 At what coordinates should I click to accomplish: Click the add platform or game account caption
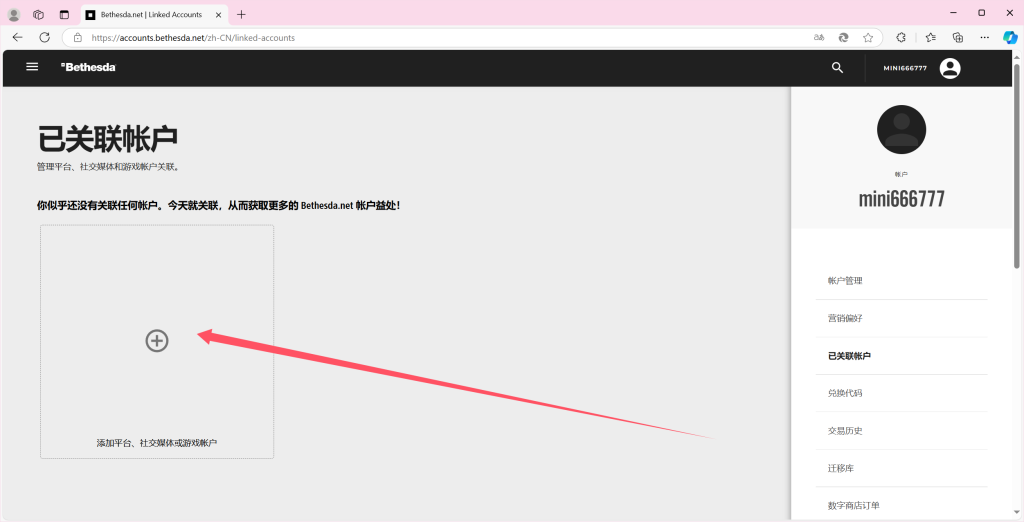(x=157, y=443)
